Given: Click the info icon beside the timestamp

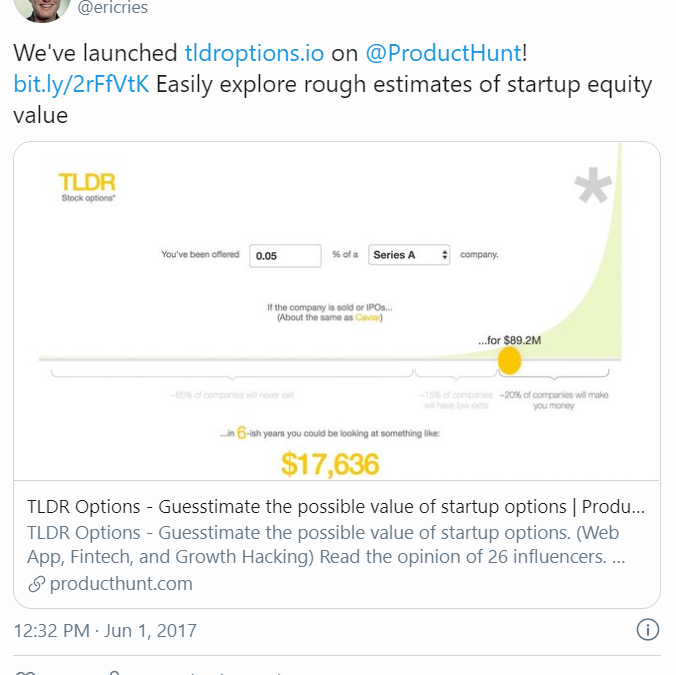Looking at the screenshot, I should (x=647, y=630).
